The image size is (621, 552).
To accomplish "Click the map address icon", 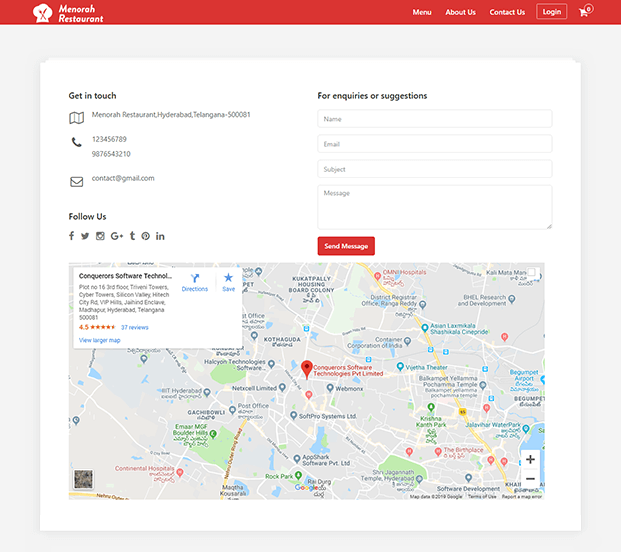I will (x=76, y=118).
